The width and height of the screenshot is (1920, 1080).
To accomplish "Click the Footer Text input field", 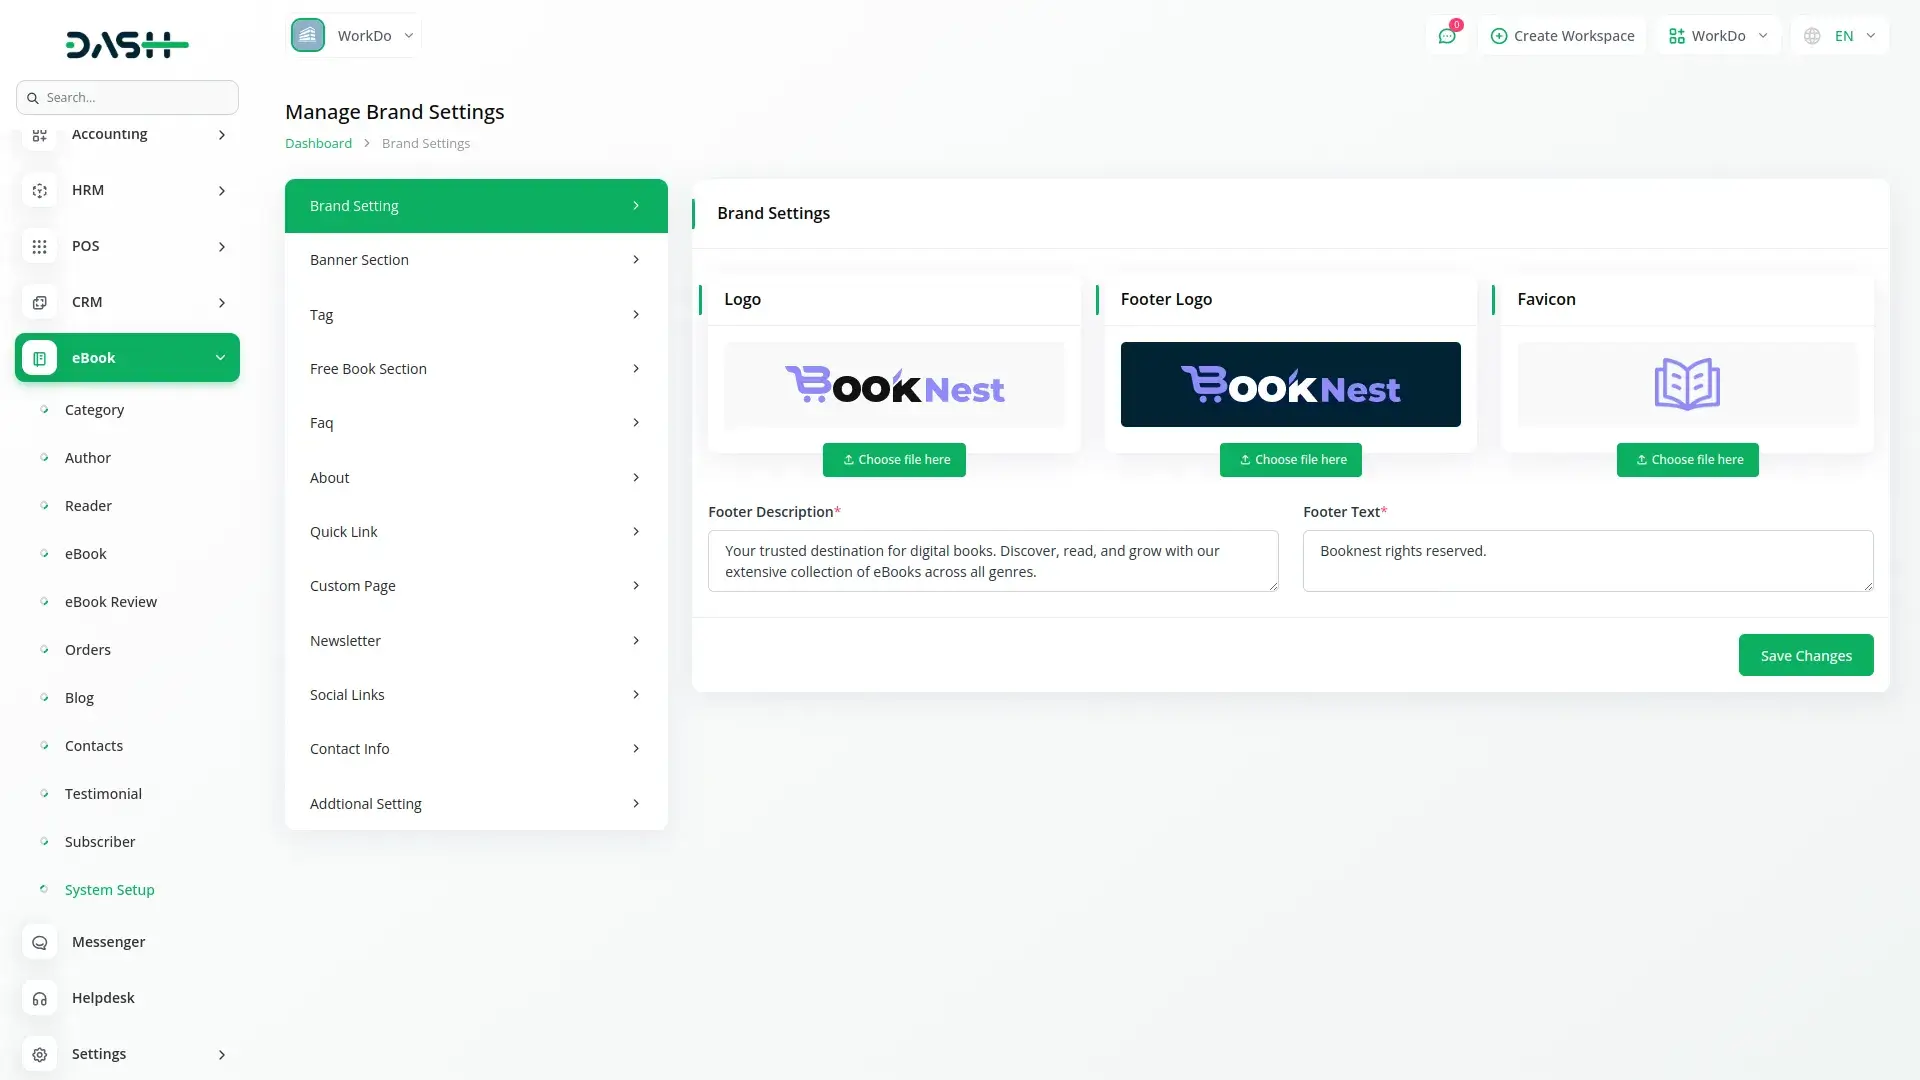I will pos(1587,560).
